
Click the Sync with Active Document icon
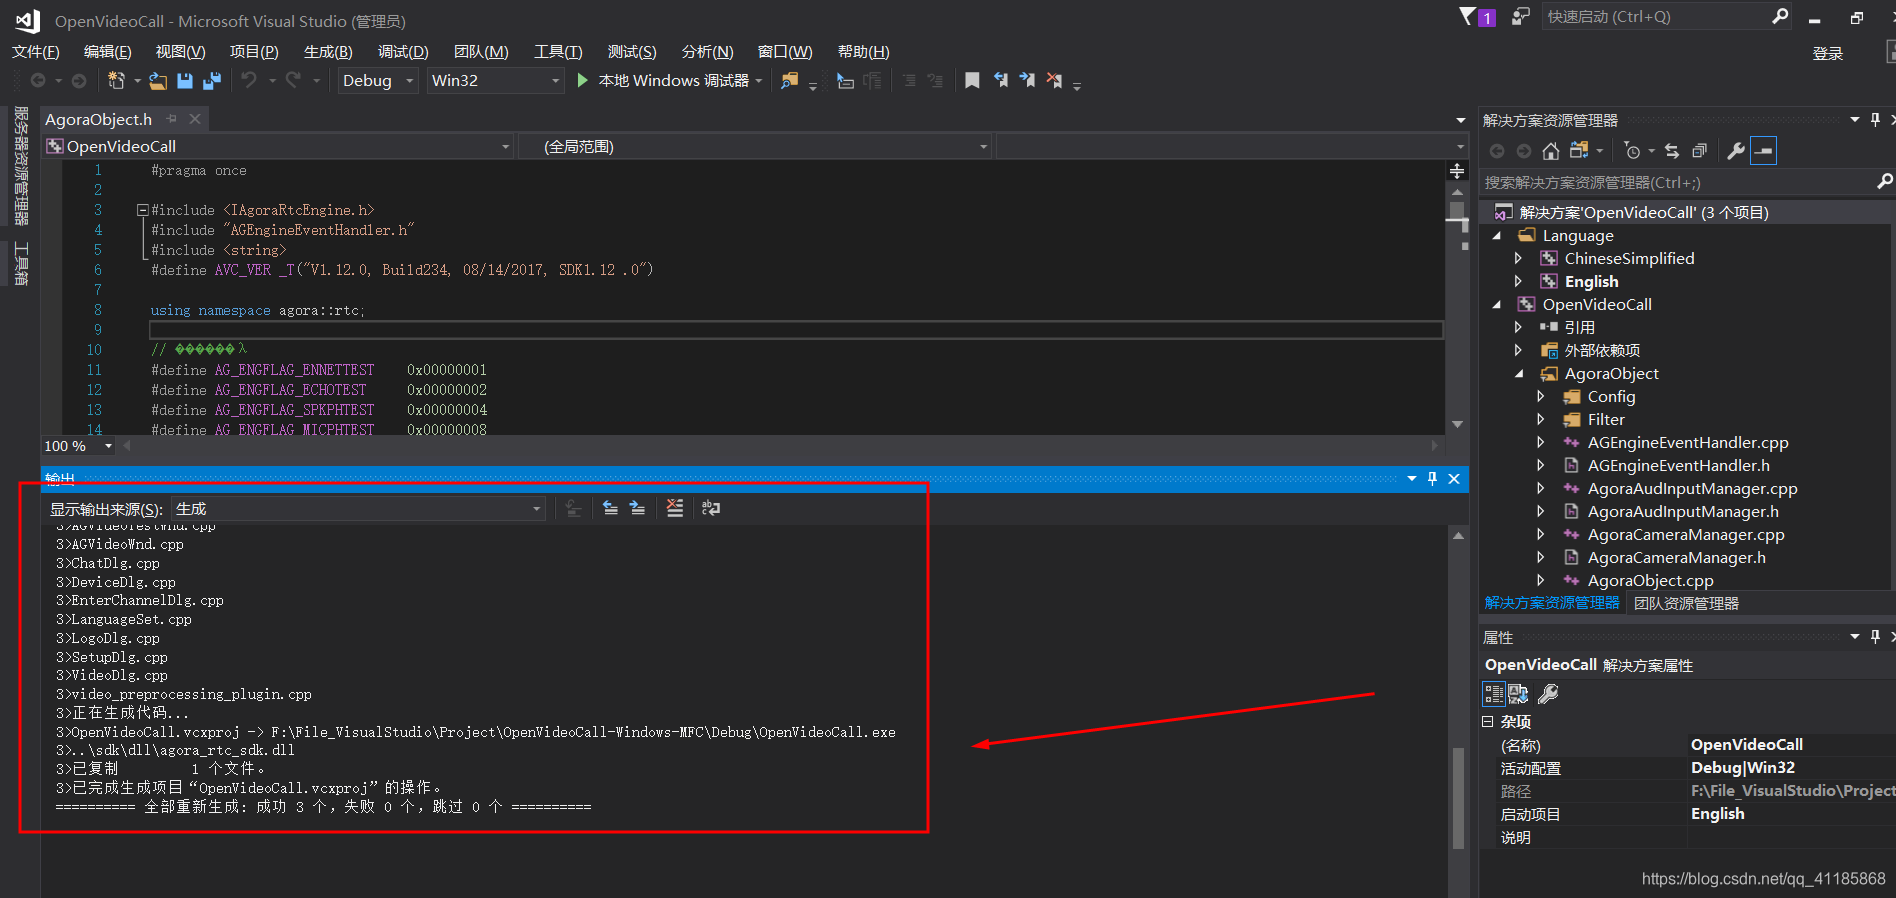(x=1672, y=151)
